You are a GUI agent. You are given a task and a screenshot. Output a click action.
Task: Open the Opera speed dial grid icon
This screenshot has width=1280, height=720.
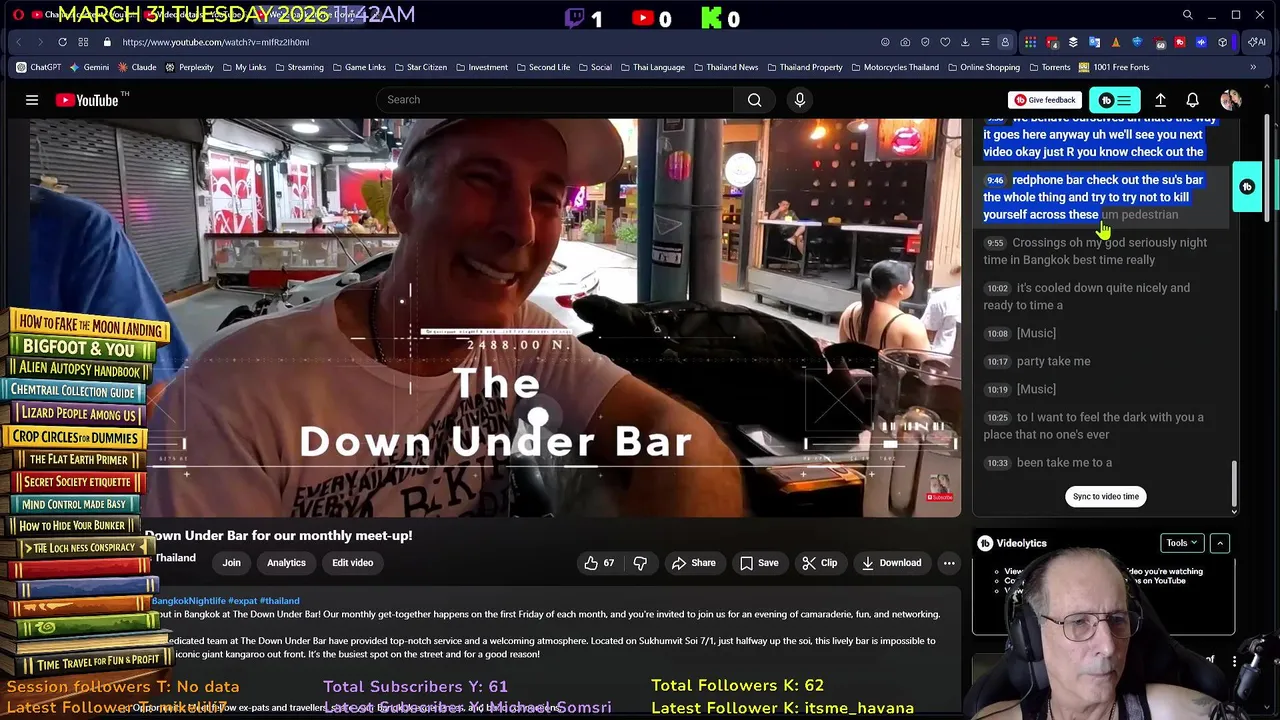[x=82, y=42]
